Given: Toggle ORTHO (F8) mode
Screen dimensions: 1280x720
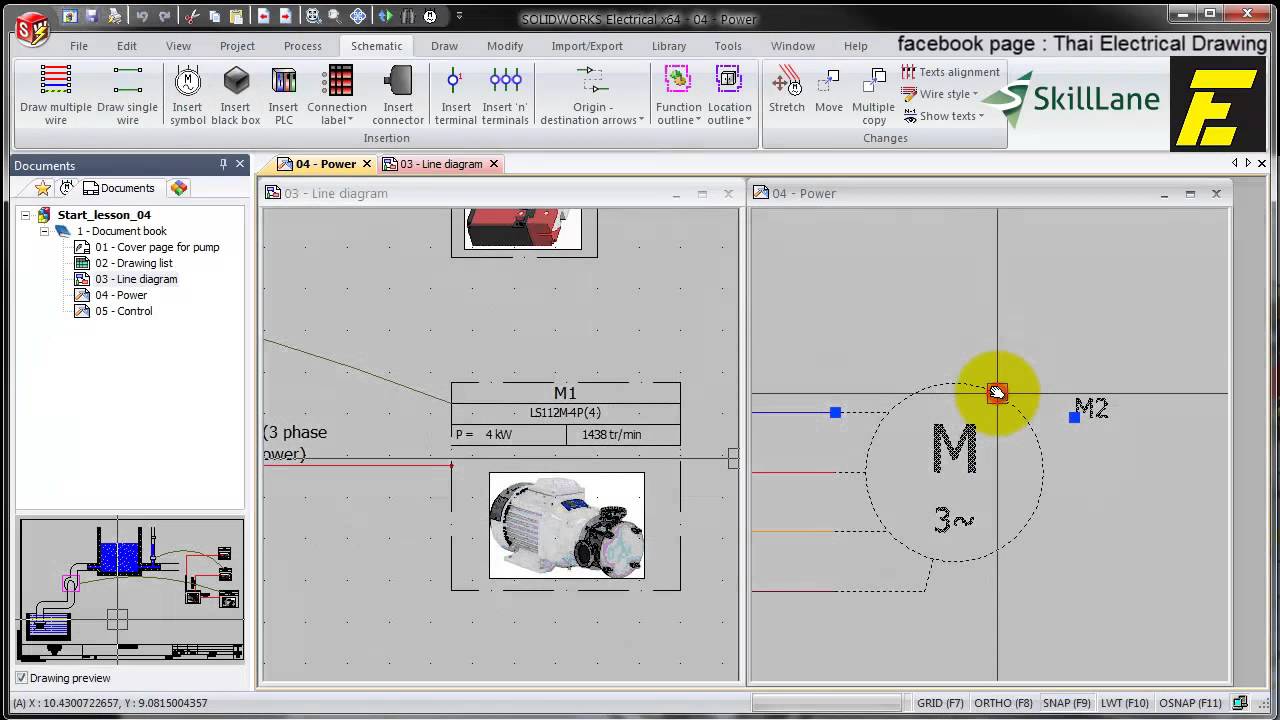Looking at the screenshot, I should click(1003, 703).
